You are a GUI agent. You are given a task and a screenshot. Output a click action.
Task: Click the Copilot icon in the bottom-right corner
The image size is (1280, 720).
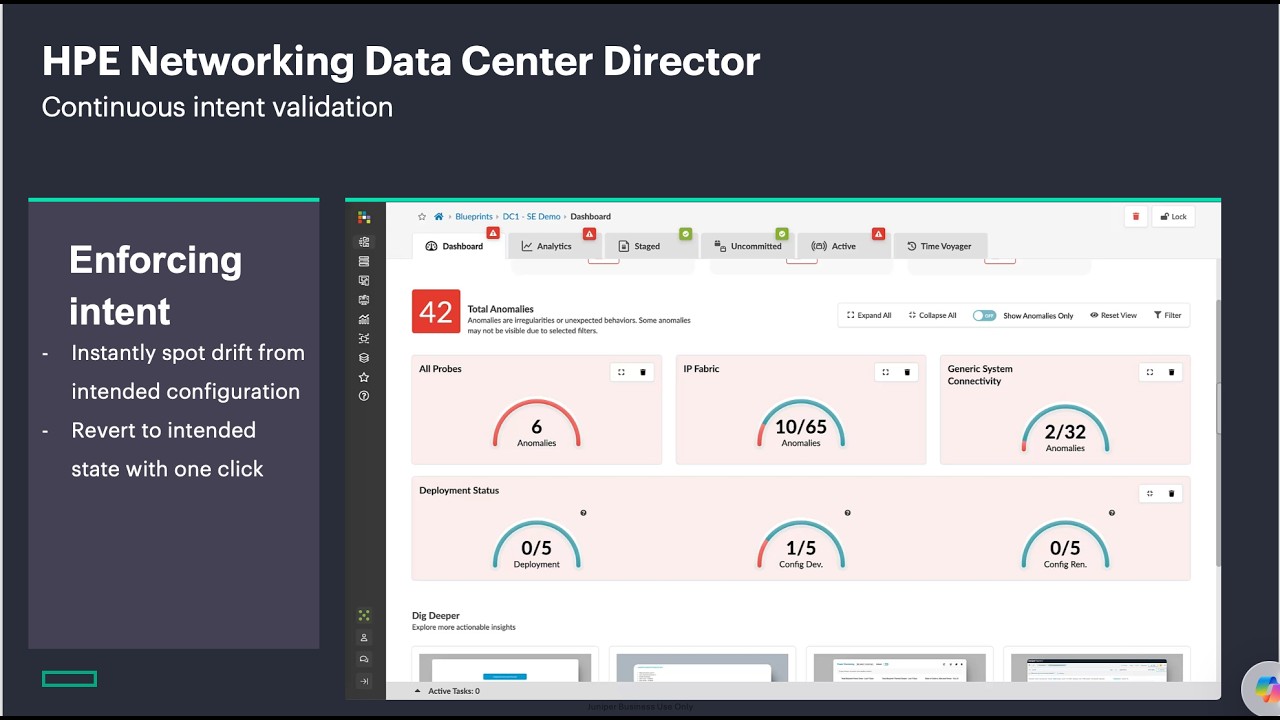click(1262, 687)
